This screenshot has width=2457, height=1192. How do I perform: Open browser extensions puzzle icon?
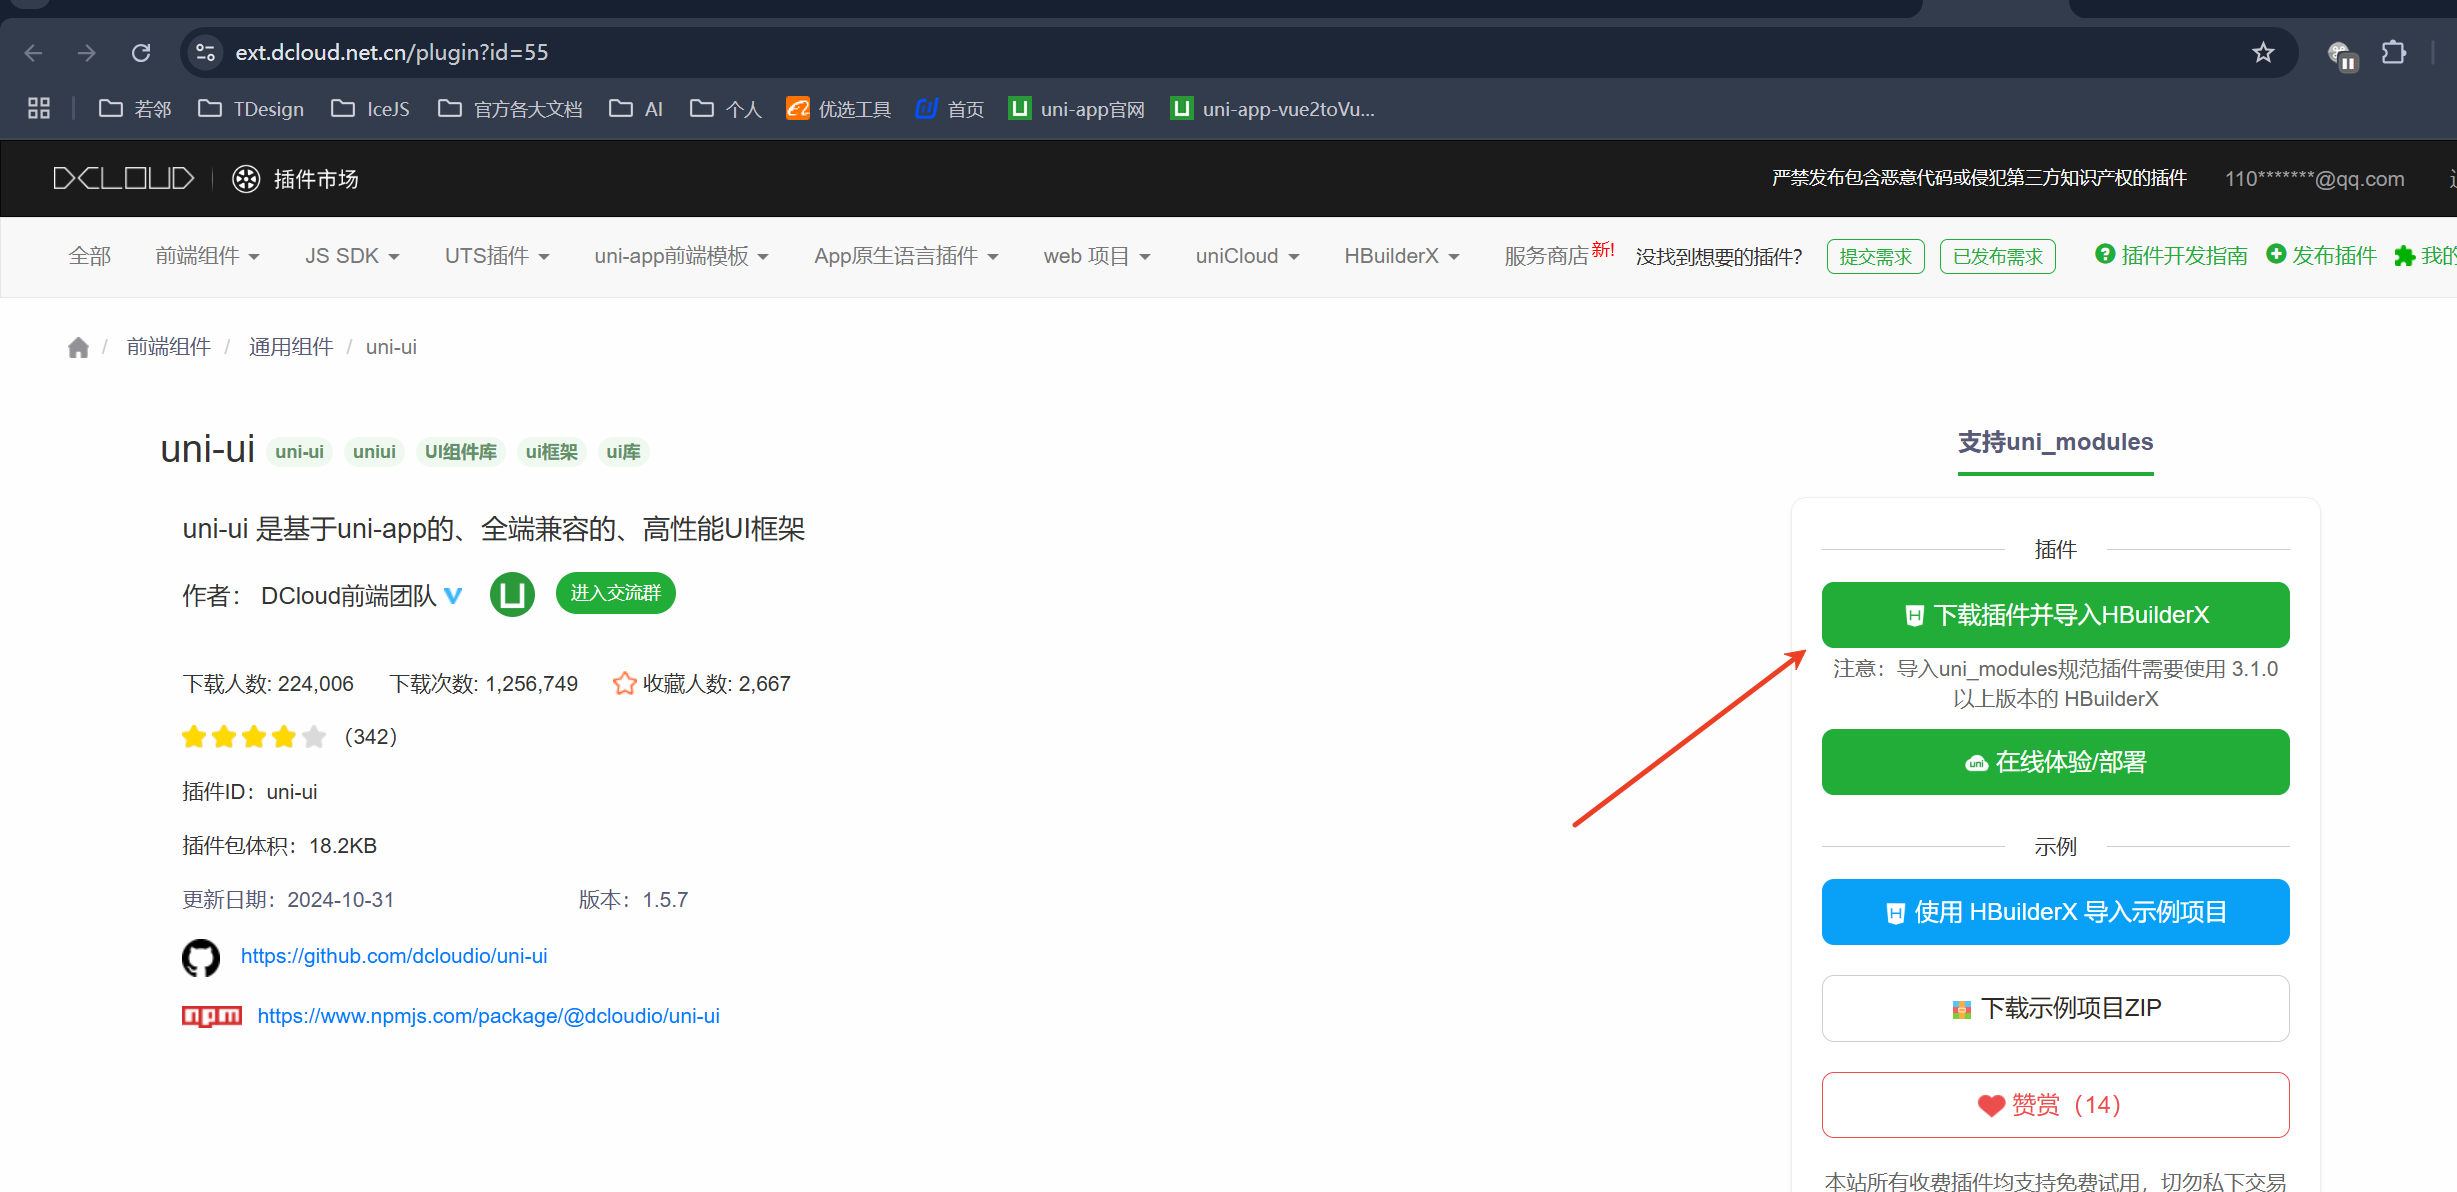[x=2394, y=52]
